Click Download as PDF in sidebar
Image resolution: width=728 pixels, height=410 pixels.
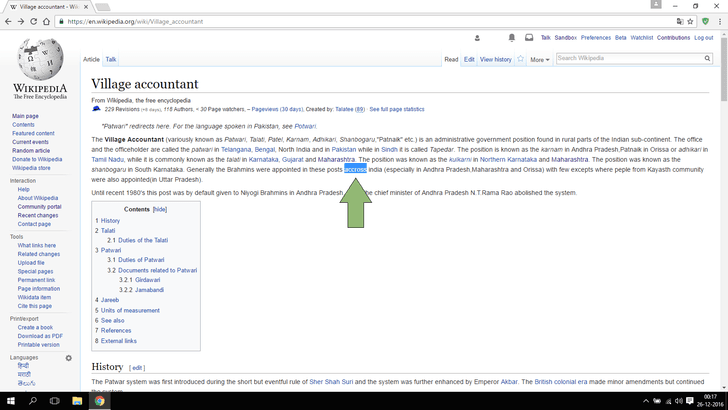coord(40,336)
